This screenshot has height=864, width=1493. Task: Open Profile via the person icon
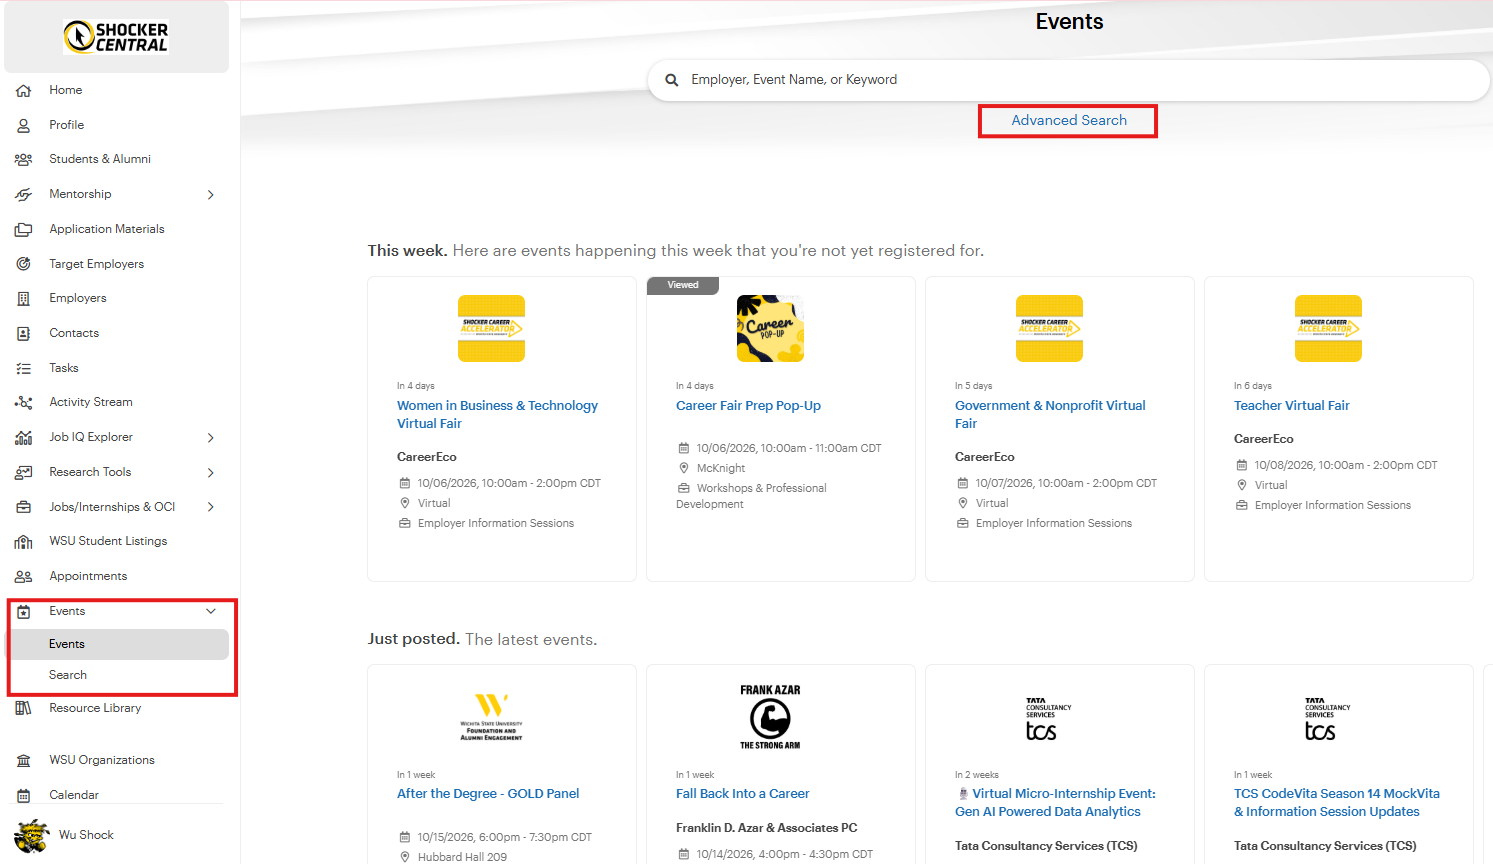24,125
